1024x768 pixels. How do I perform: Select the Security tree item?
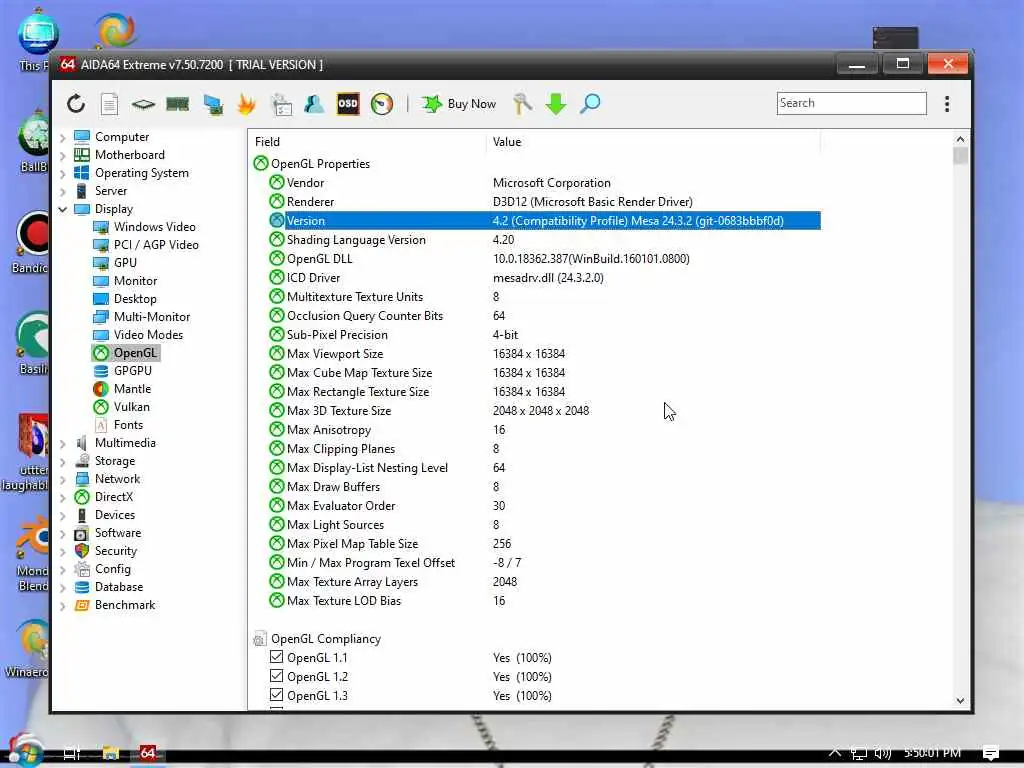106,551
